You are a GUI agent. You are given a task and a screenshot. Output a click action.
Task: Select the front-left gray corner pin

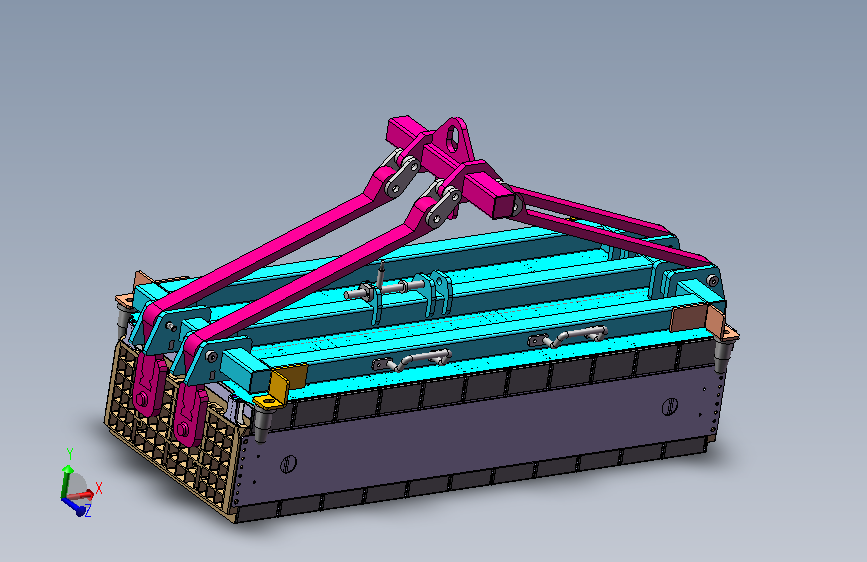click(x=262, y=425)
